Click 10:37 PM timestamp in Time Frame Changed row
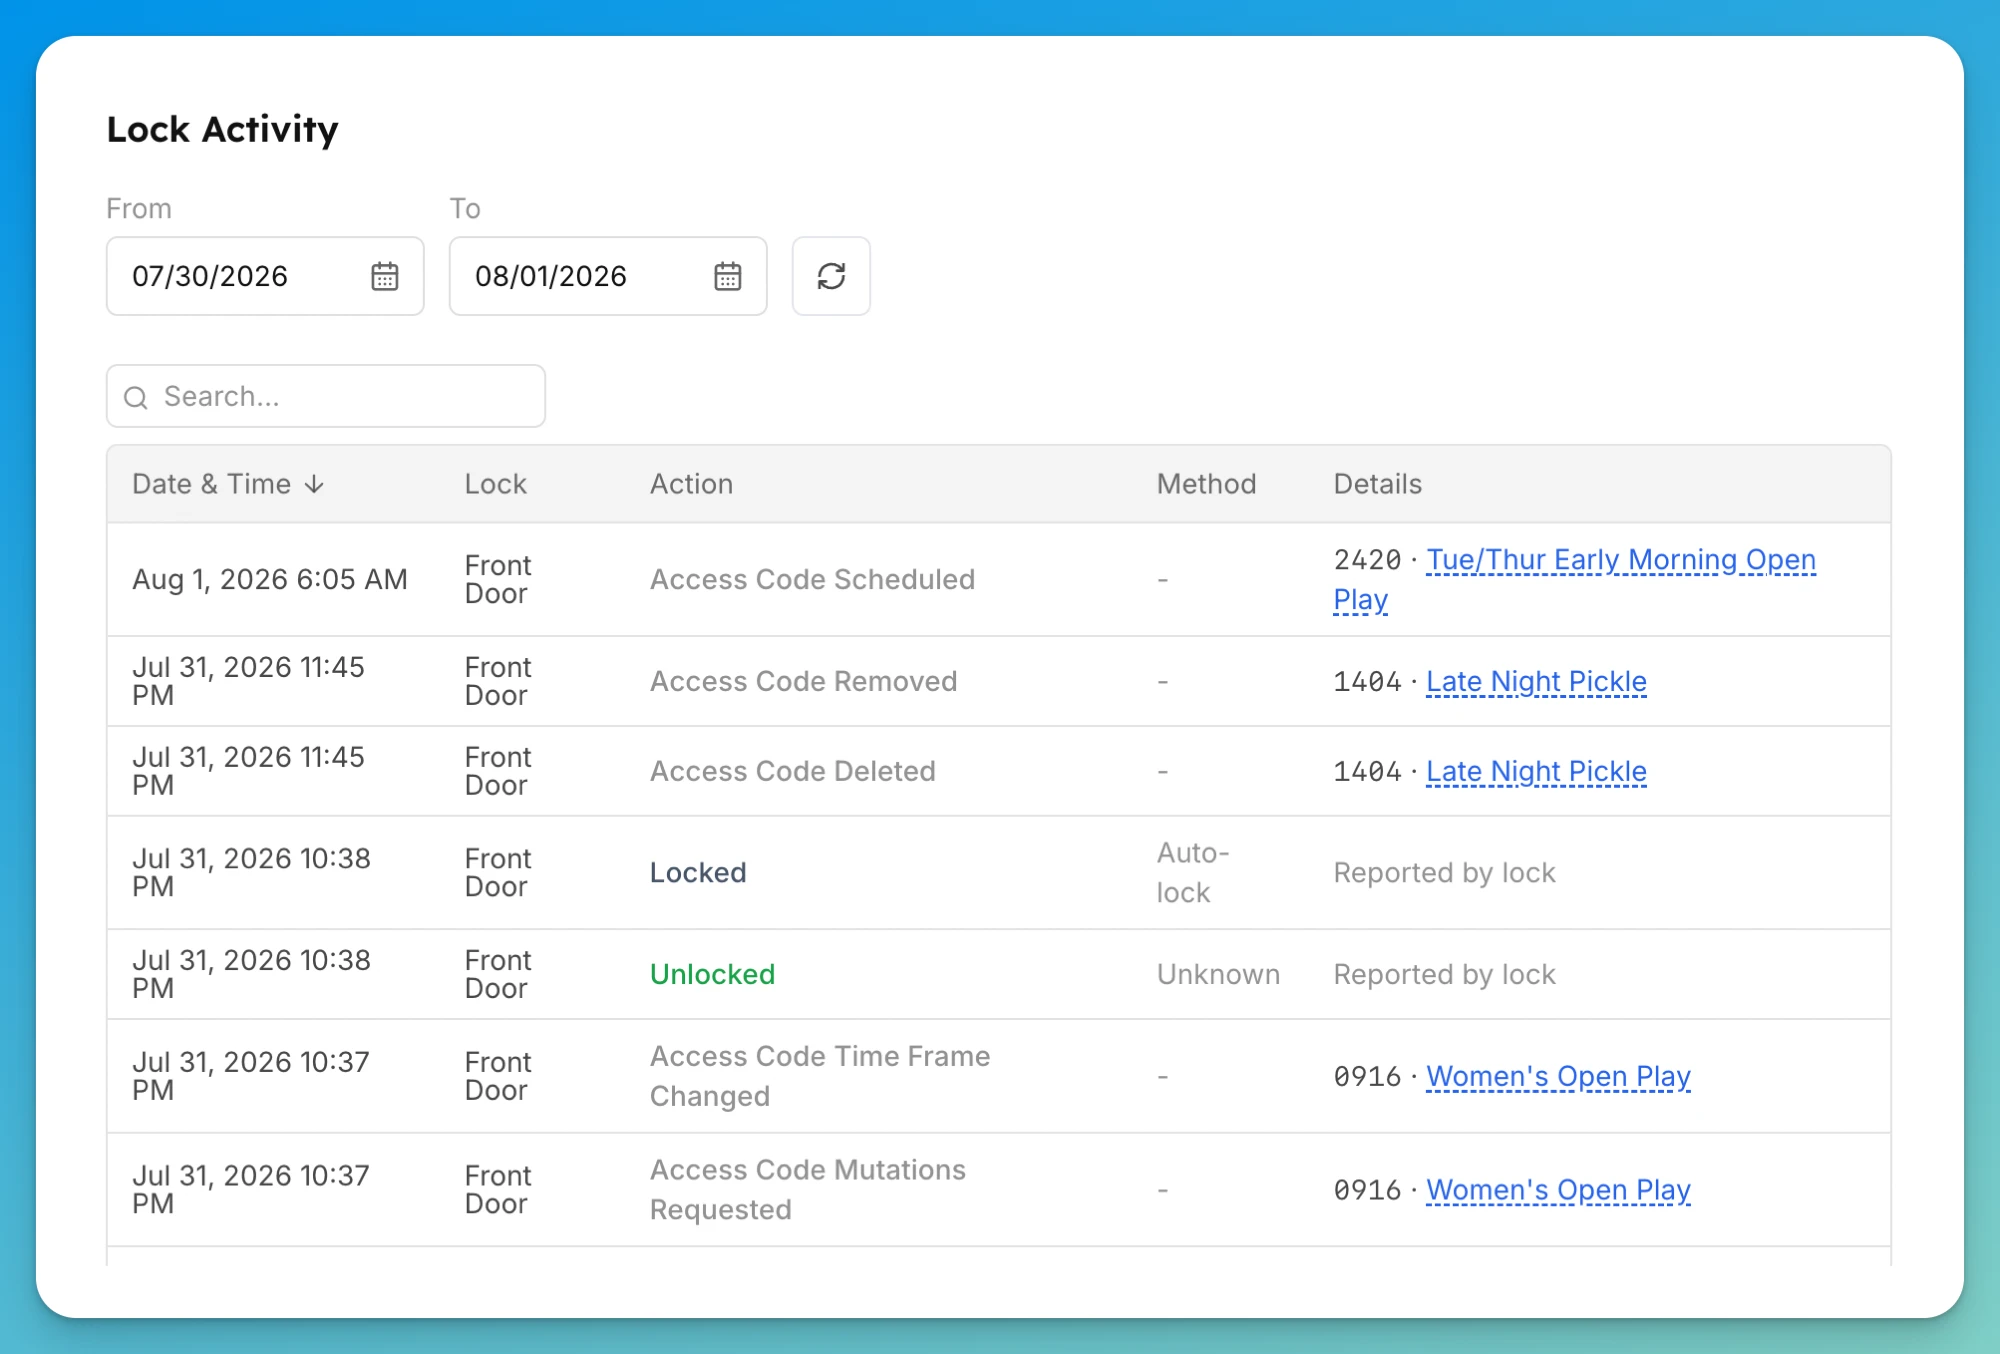The image size is (2000, 1354). click(251, 1076)
